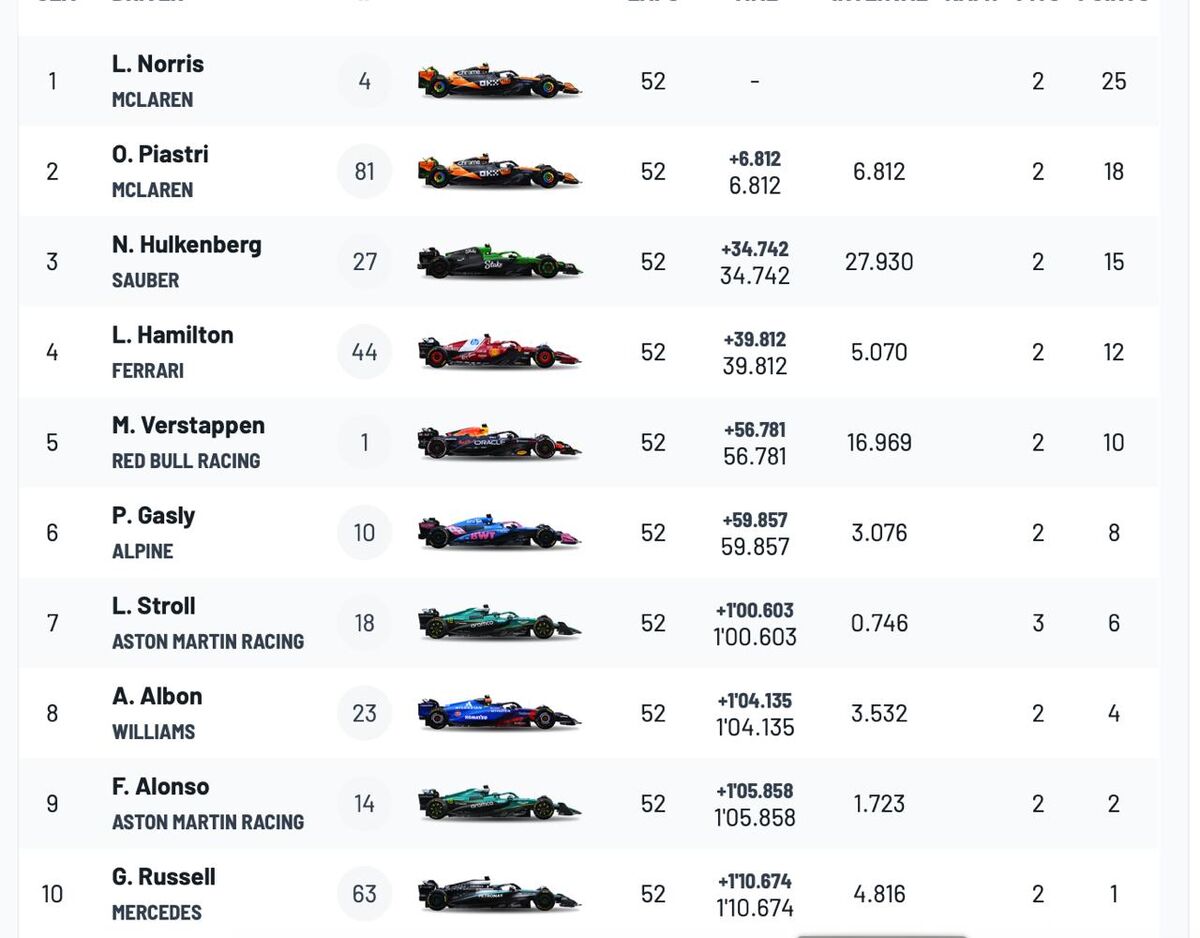Viewport: 1200px width, 938px height.
Task: Select the number 81 badge for Piastri
Action: [364, 172]
